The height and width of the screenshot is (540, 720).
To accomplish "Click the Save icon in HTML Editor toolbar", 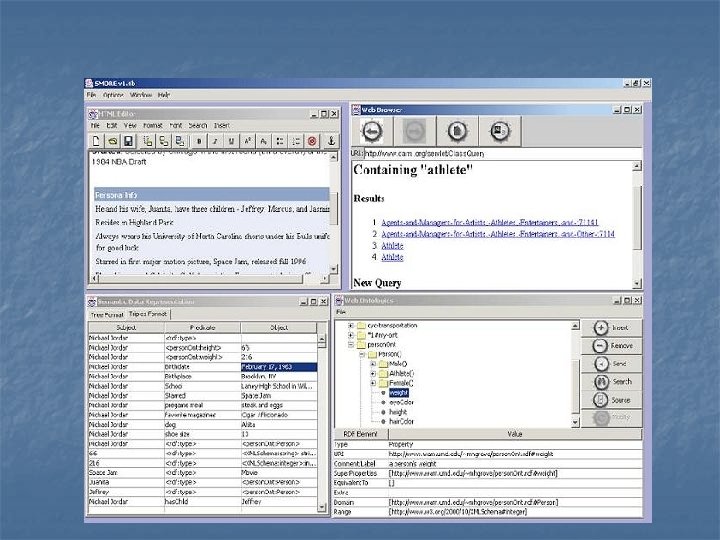I will pyautogui.click(x=129, y=141).
